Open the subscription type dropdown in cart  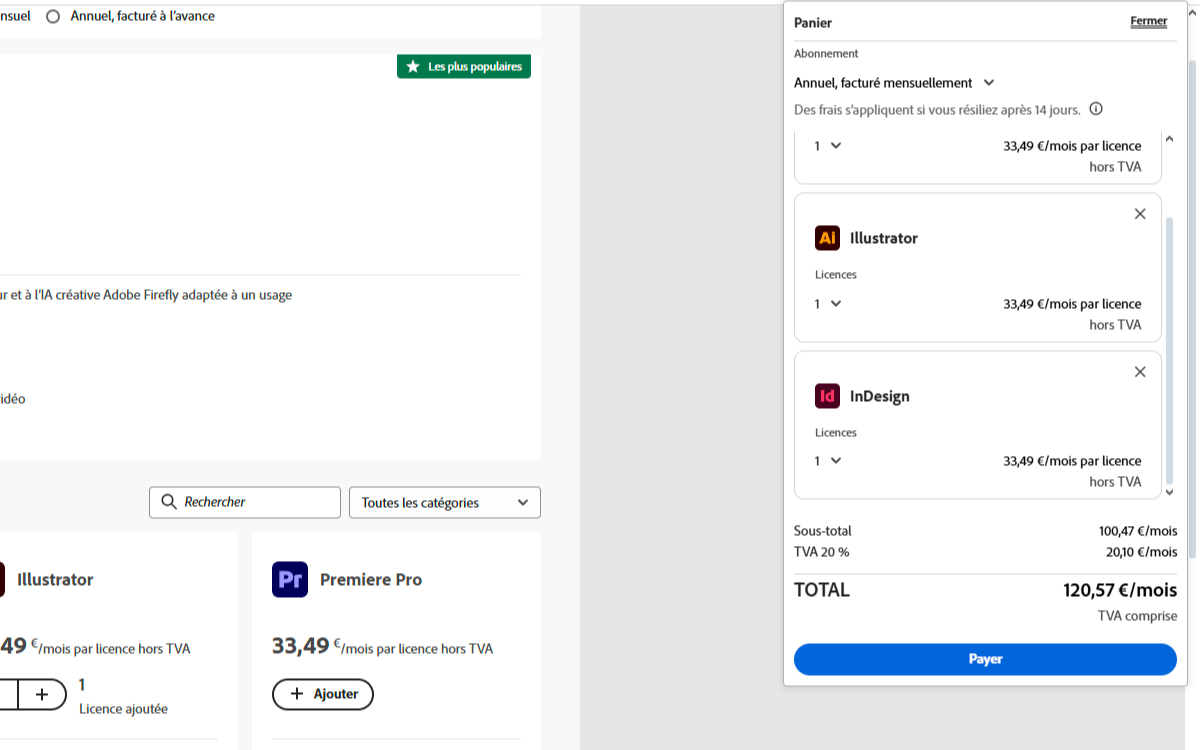pyautogui.click(x=894, y=83)
